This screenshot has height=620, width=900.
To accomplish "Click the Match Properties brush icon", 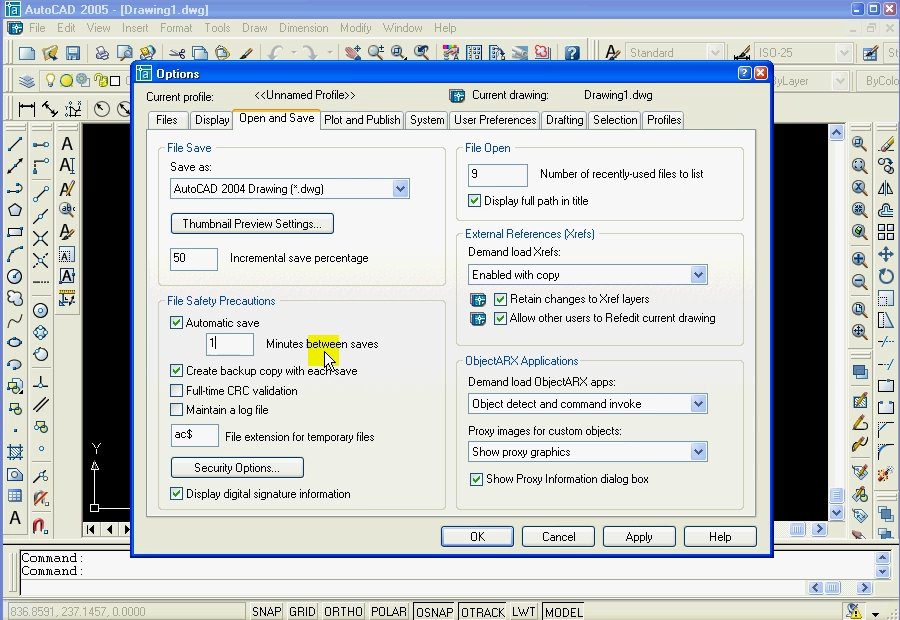I will [x=246, y=53].
